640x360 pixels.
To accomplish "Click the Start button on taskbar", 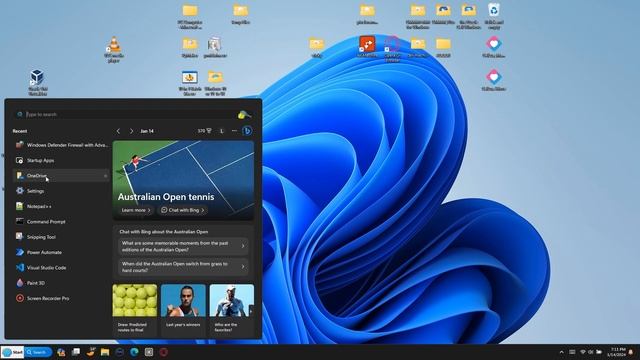I will [12, 352].
